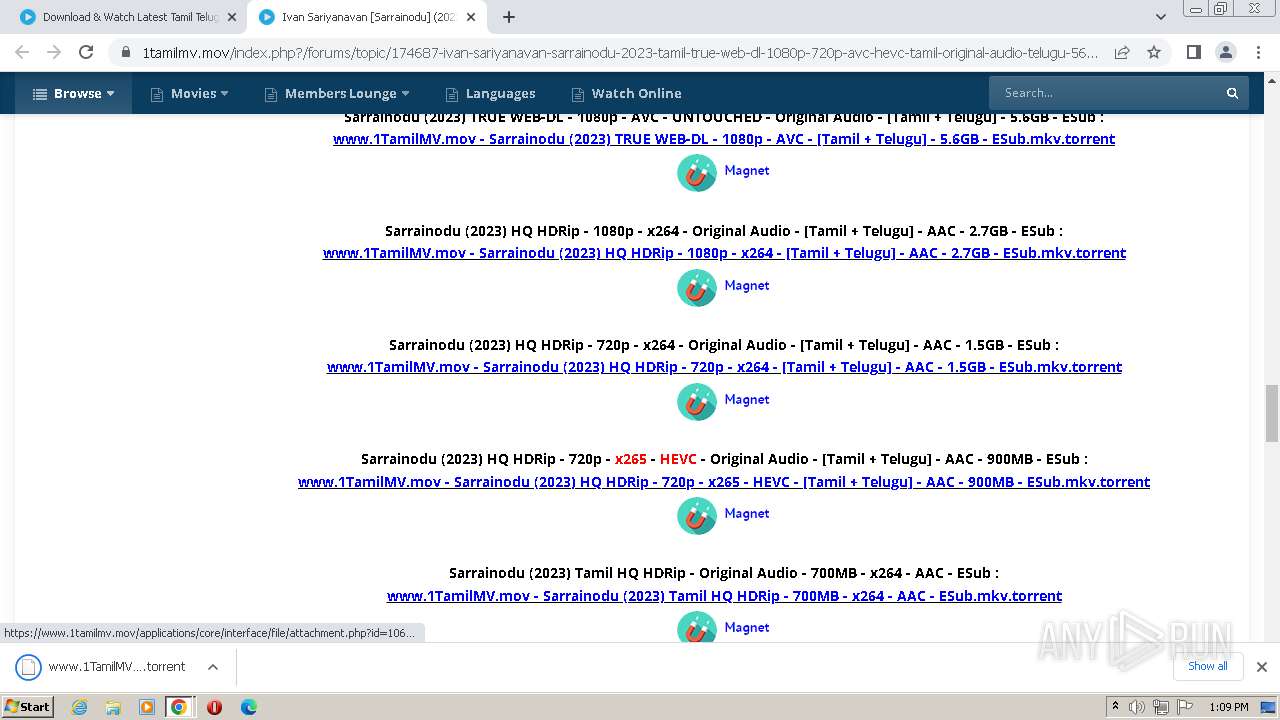Download the 1080p x264 2.7GB torrent file

pos(724,253)
